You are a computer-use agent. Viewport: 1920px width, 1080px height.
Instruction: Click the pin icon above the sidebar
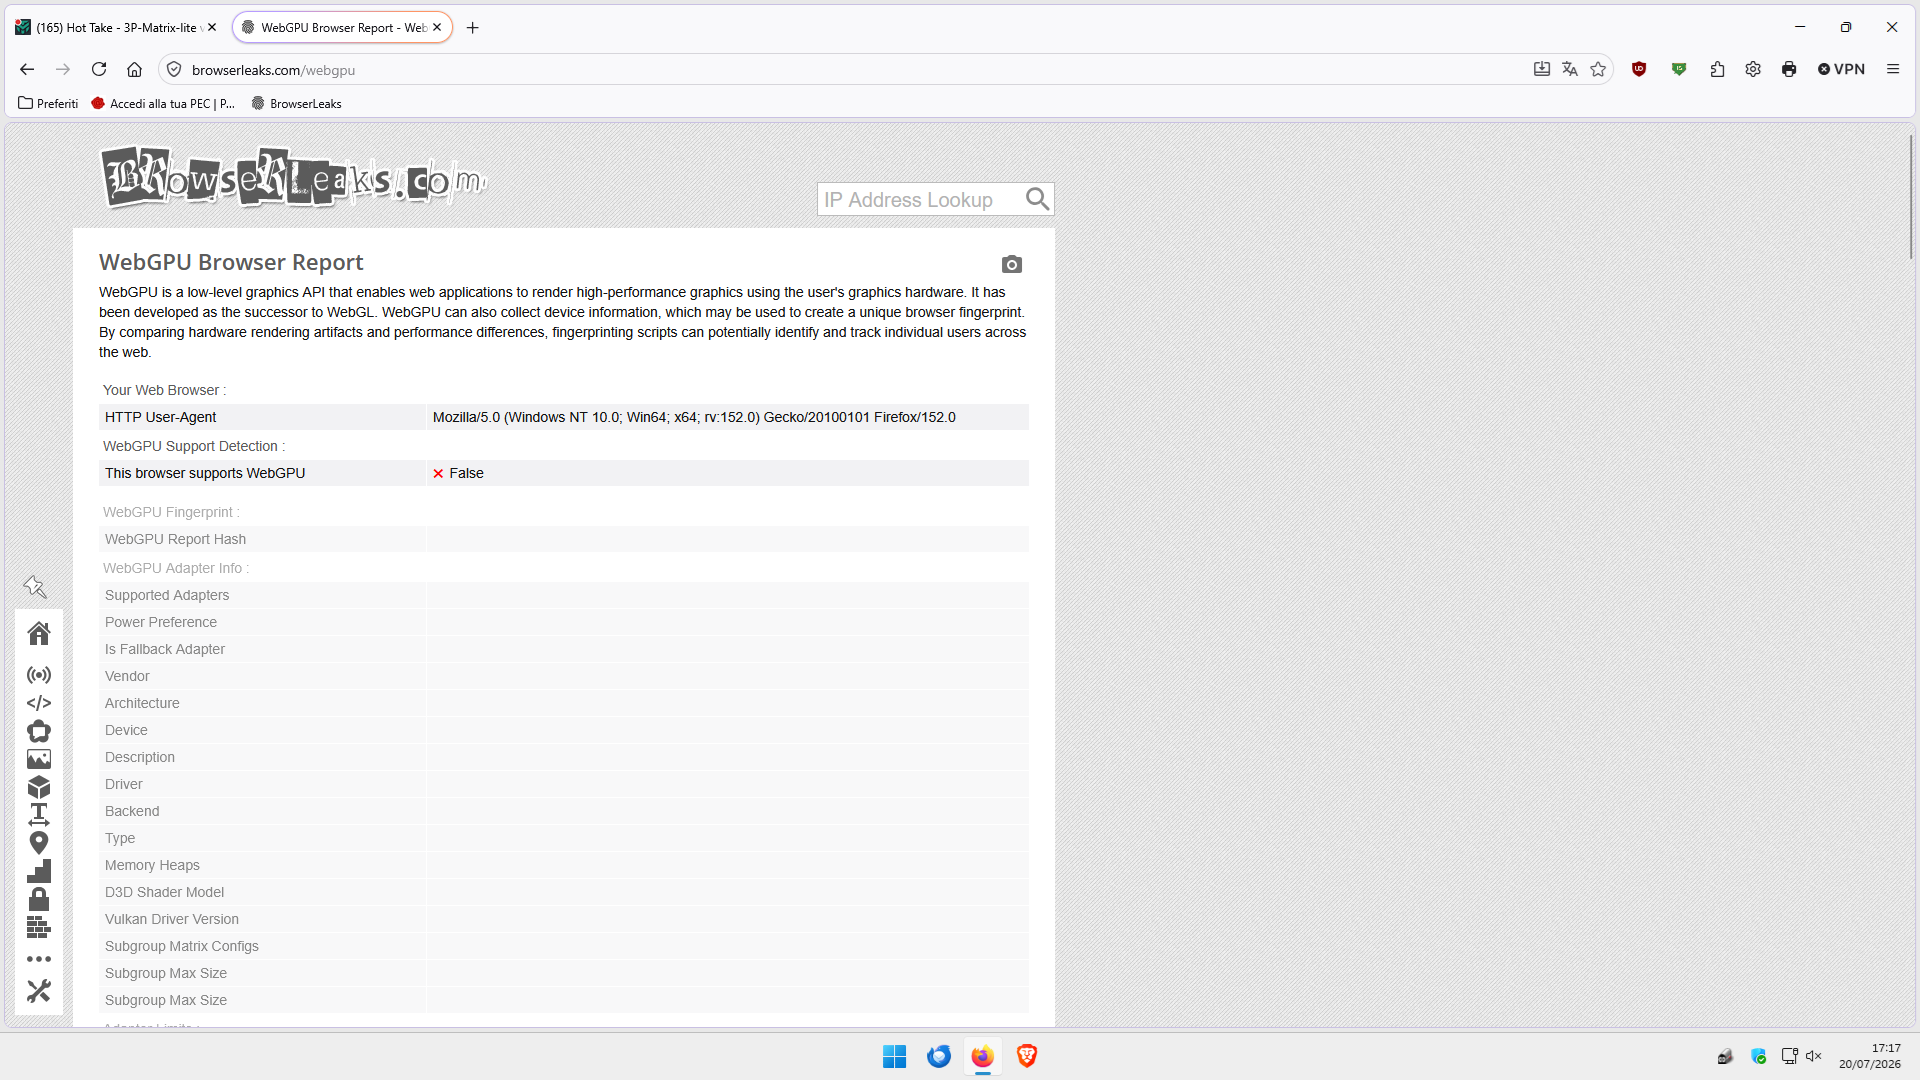[x=35, y=587]
